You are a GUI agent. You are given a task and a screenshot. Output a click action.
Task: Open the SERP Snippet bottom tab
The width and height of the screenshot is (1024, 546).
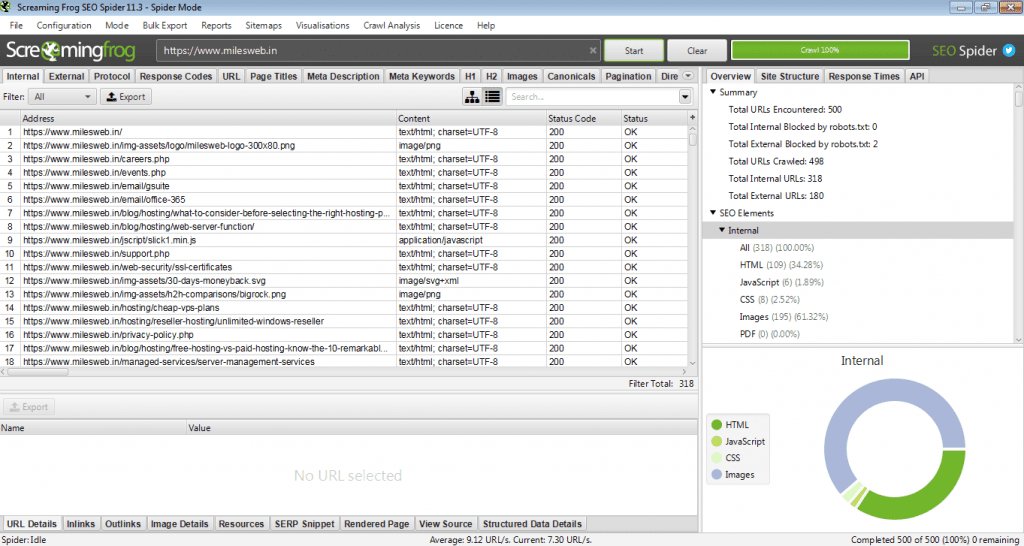click(304, 524)
